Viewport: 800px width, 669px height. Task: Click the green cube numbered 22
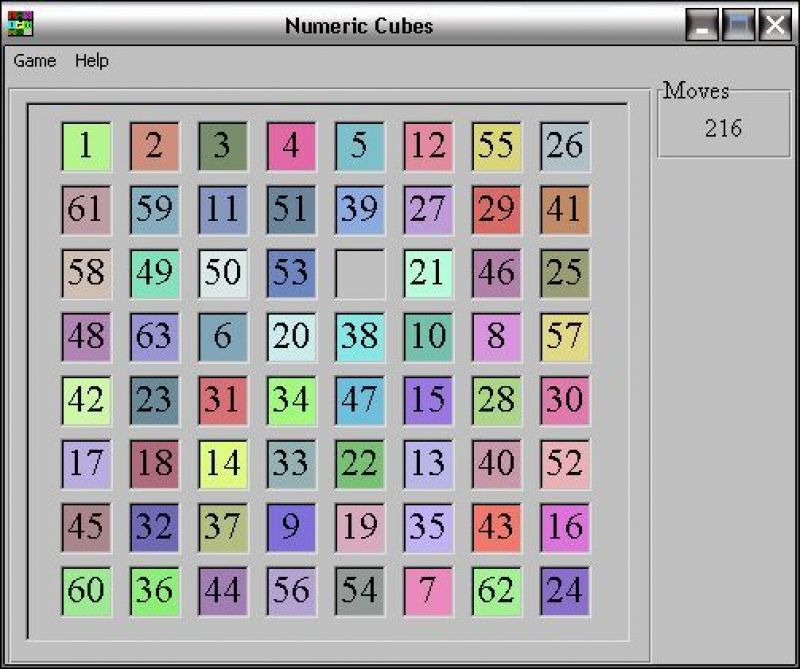(360, 465)
